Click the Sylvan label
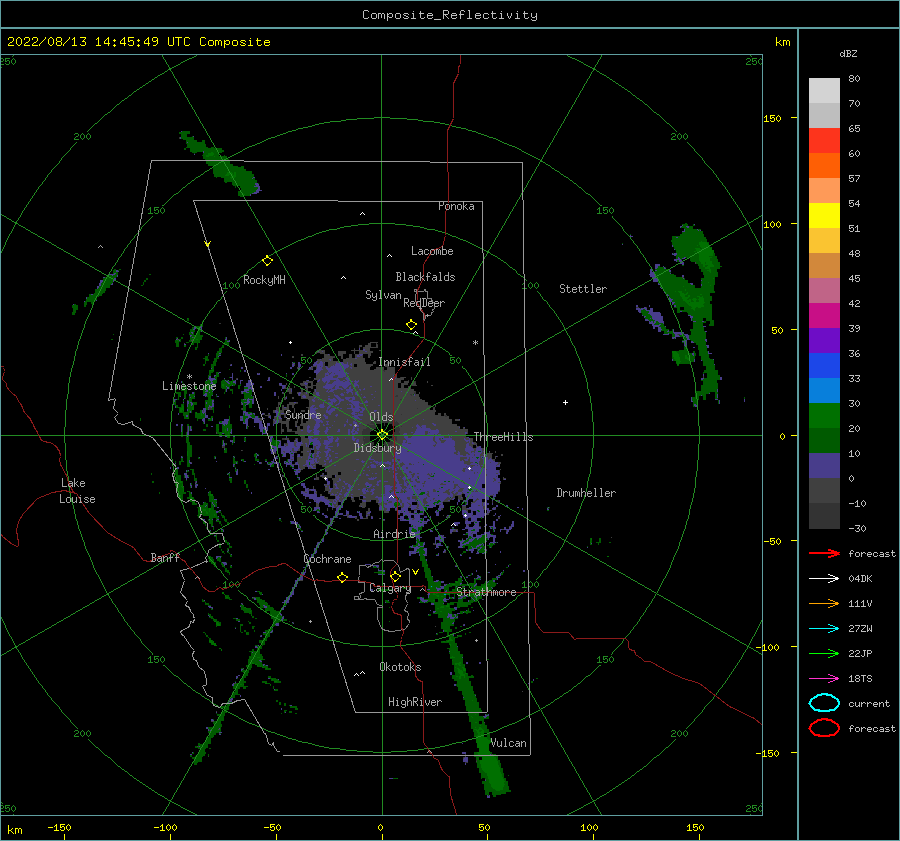The height and width of the screenshot is (841, 900). pyautogui.click(x=383, y=295)
